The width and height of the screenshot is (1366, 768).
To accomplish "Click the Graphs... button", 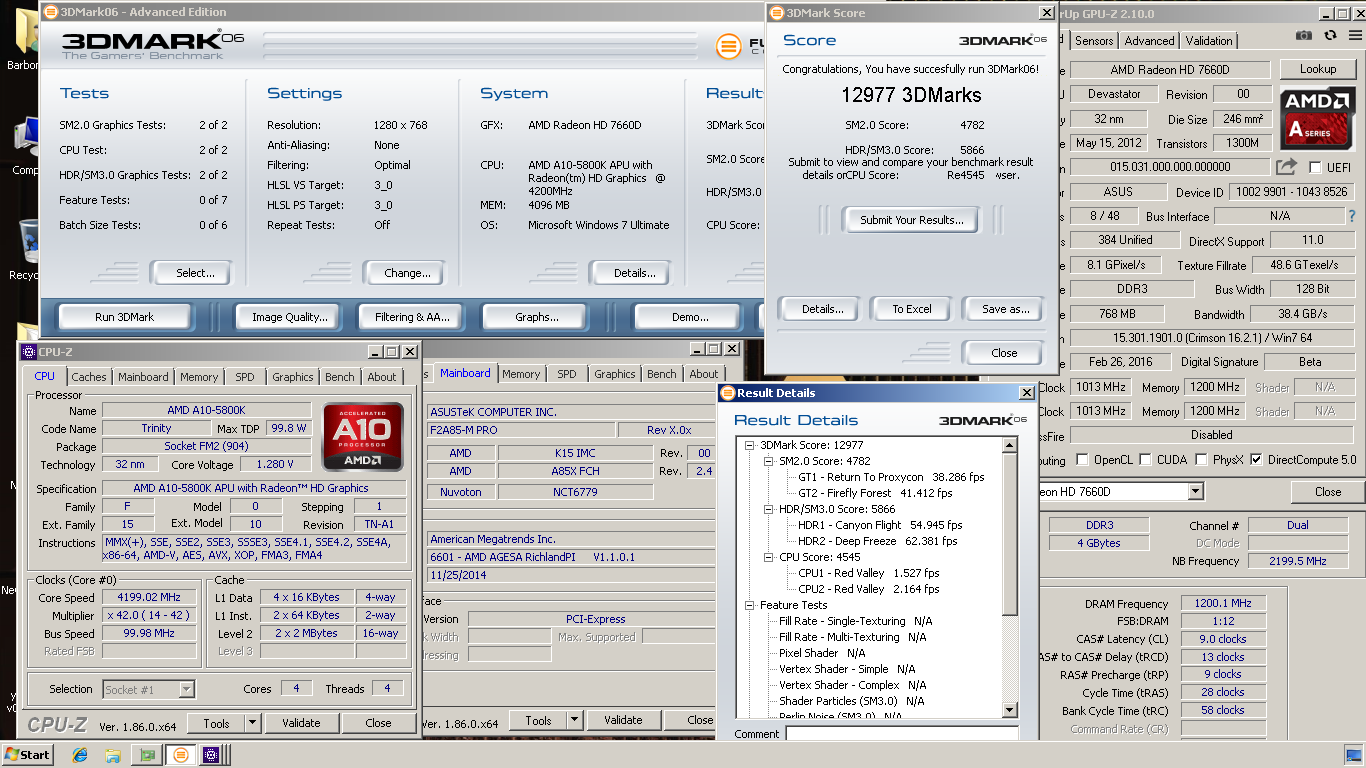I will point(536,317).
